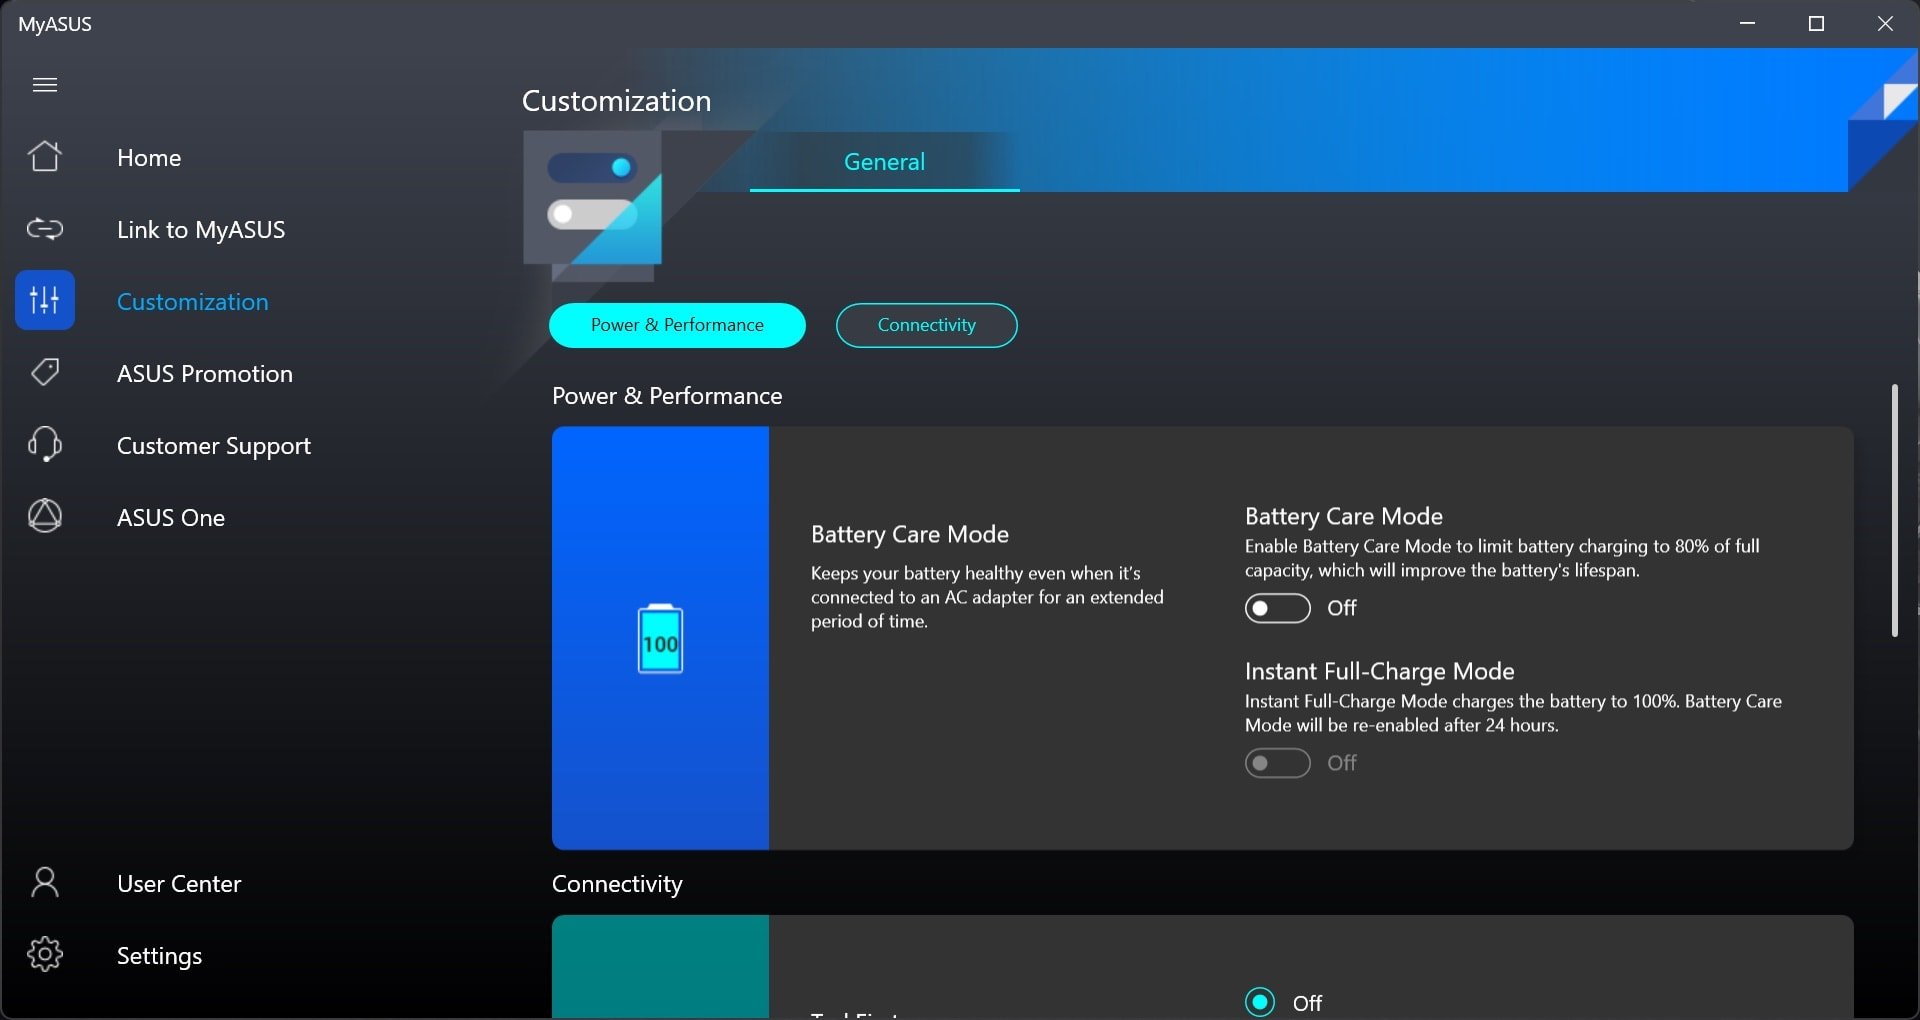
Task: Click the battery 100 icon
Action: click(x=660, y=638)
